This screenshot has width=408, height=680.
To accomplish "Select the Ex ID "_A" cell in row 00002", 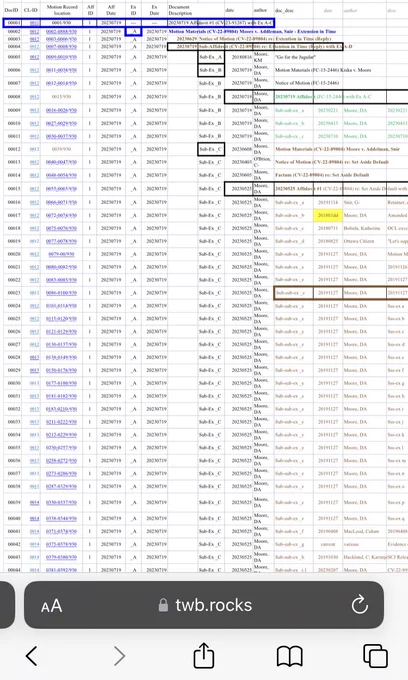I will [134, 32].
